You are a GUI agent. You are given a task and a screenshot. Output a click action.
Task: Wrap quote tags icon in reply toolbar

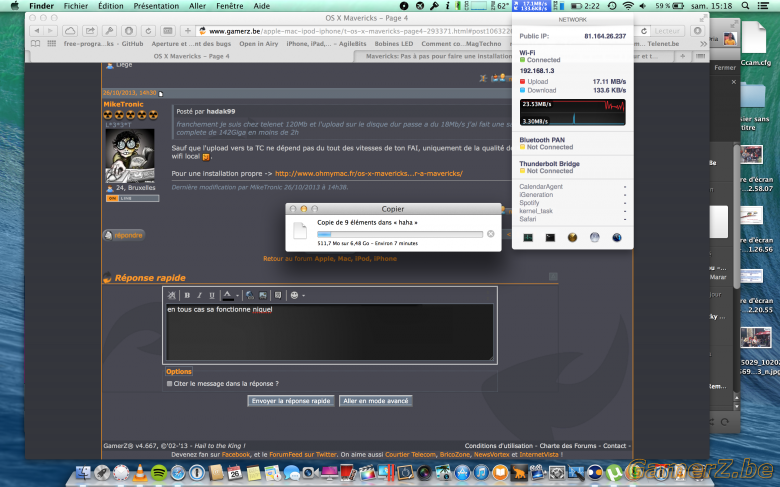pos(278,295)
